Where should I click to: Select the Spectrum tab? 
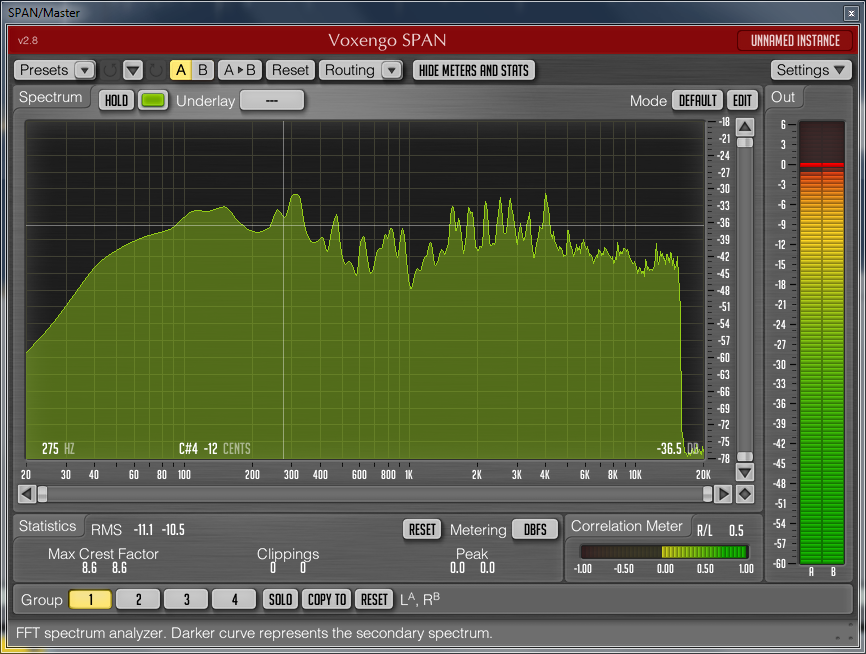coord(50,97)
